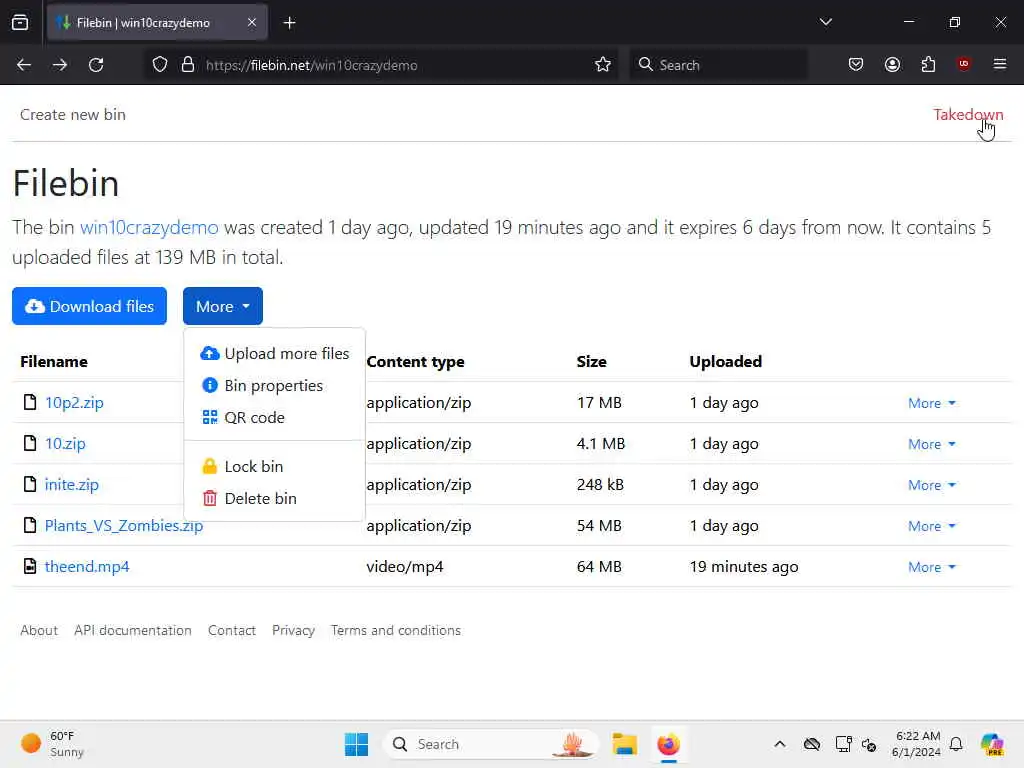The height and width of the screenshot is (768, 1024).
Task: Click the 64 MB size cell
Action: tap(599, 567)
